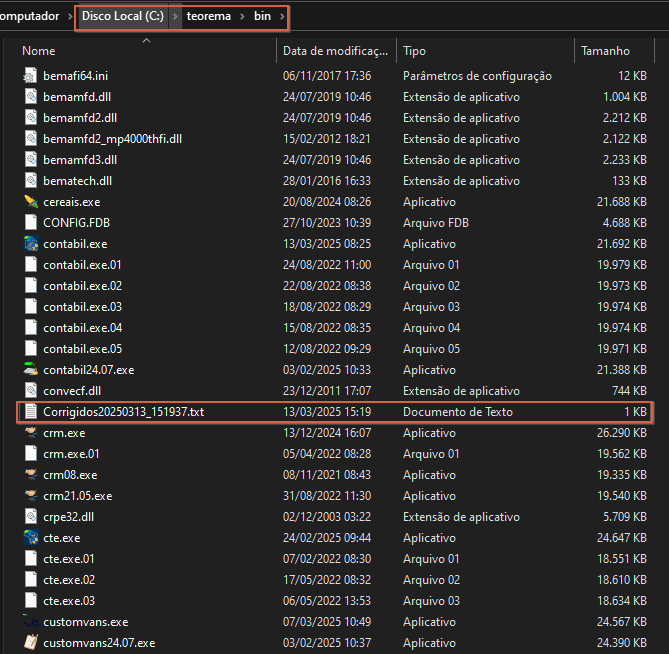Click the Corrigidos20250313_151937.txt document icon
Image resolution: width=669 pixels, height=654 pixels.
click(x=30, y=412)
